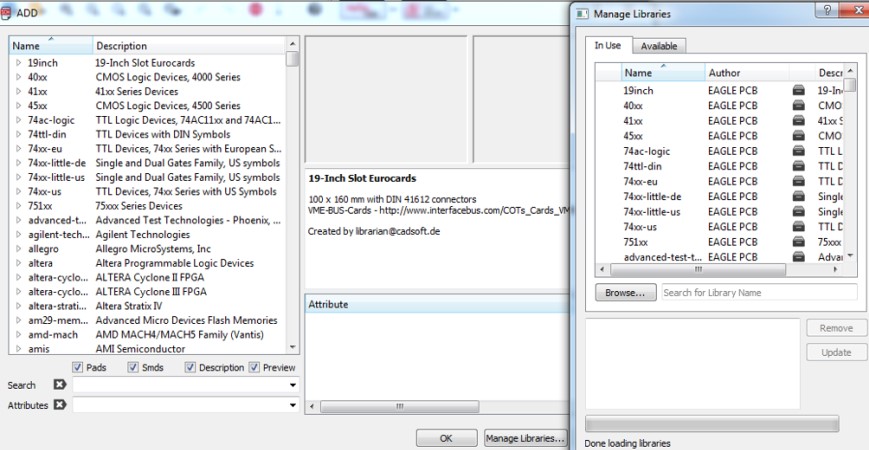Click library icon in 45xx row, Manage Libraries
Screen dimensions: 869x450
799,136
